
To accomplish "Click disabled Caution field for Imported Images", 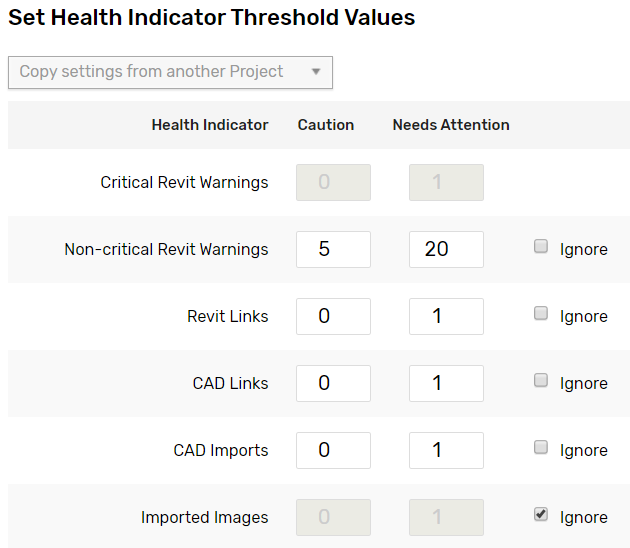I will (x=333, y=517).
